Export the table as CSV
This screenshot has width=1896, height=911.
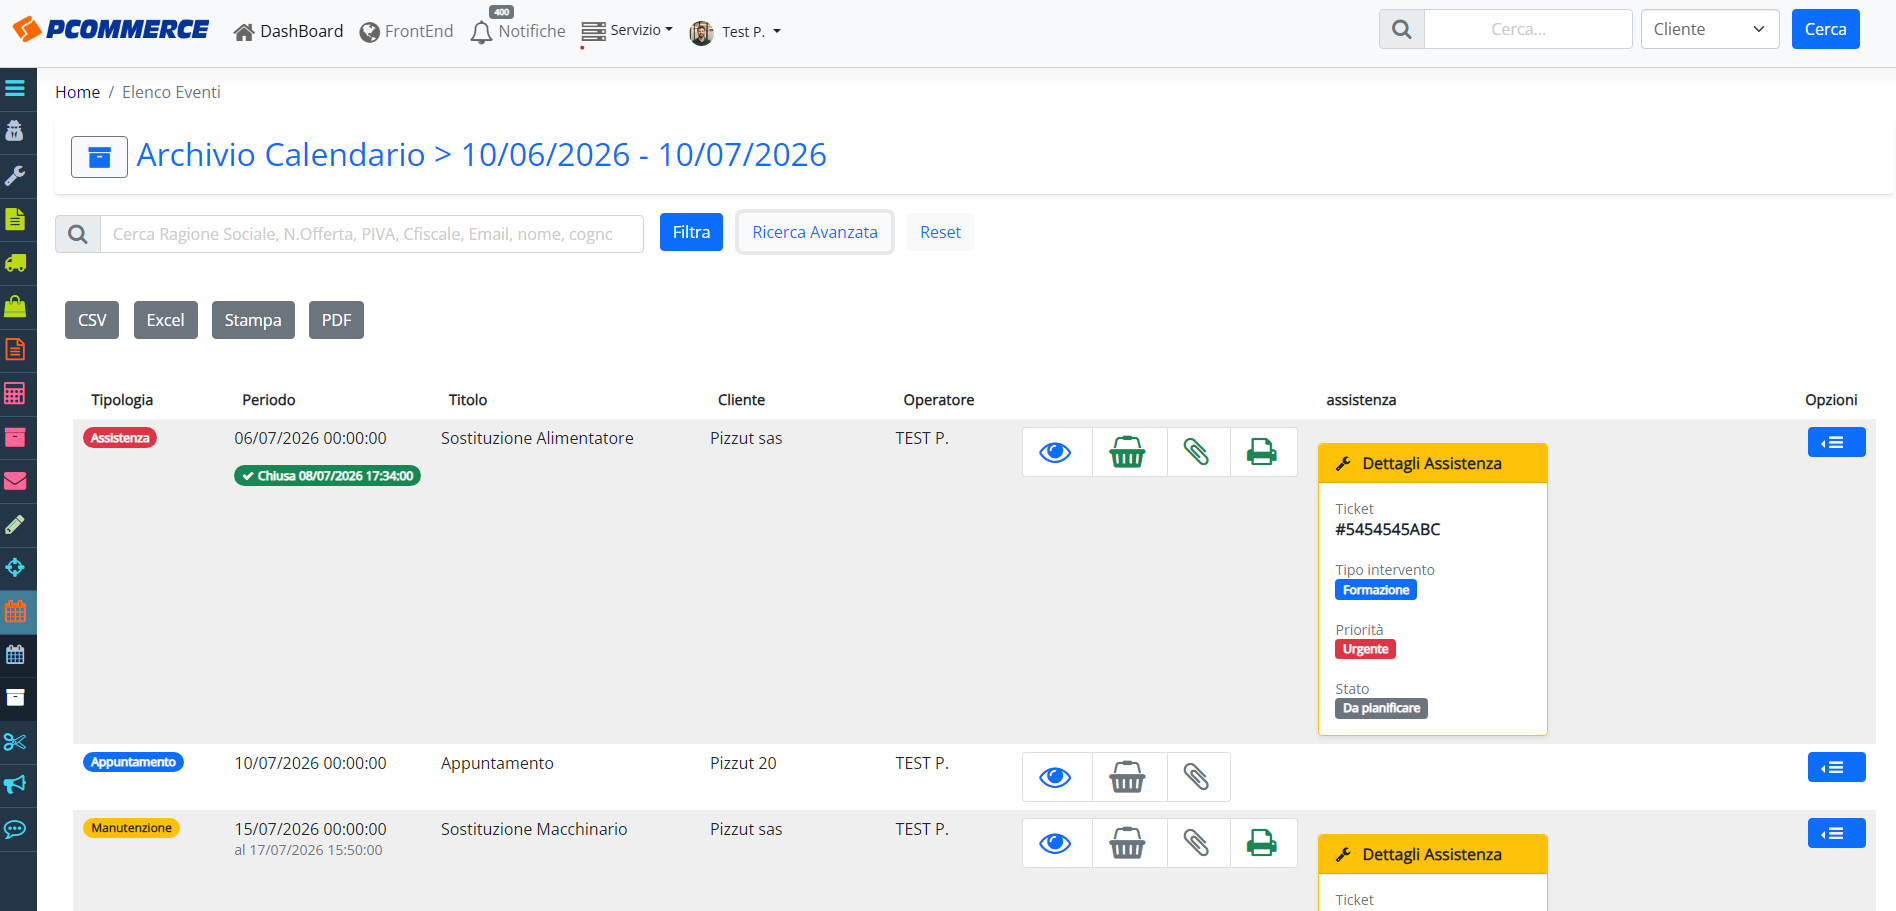coord(92,320)
